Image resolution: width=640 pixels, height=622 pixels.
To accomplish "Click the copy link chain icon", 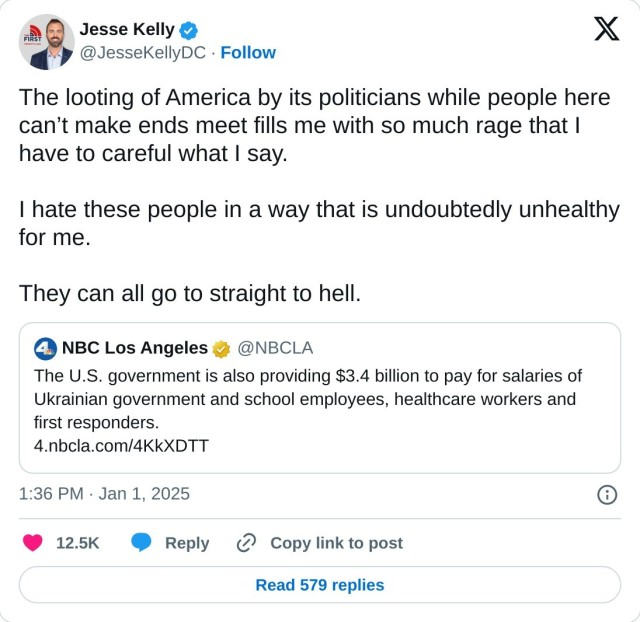I will [x=246, y=543].
